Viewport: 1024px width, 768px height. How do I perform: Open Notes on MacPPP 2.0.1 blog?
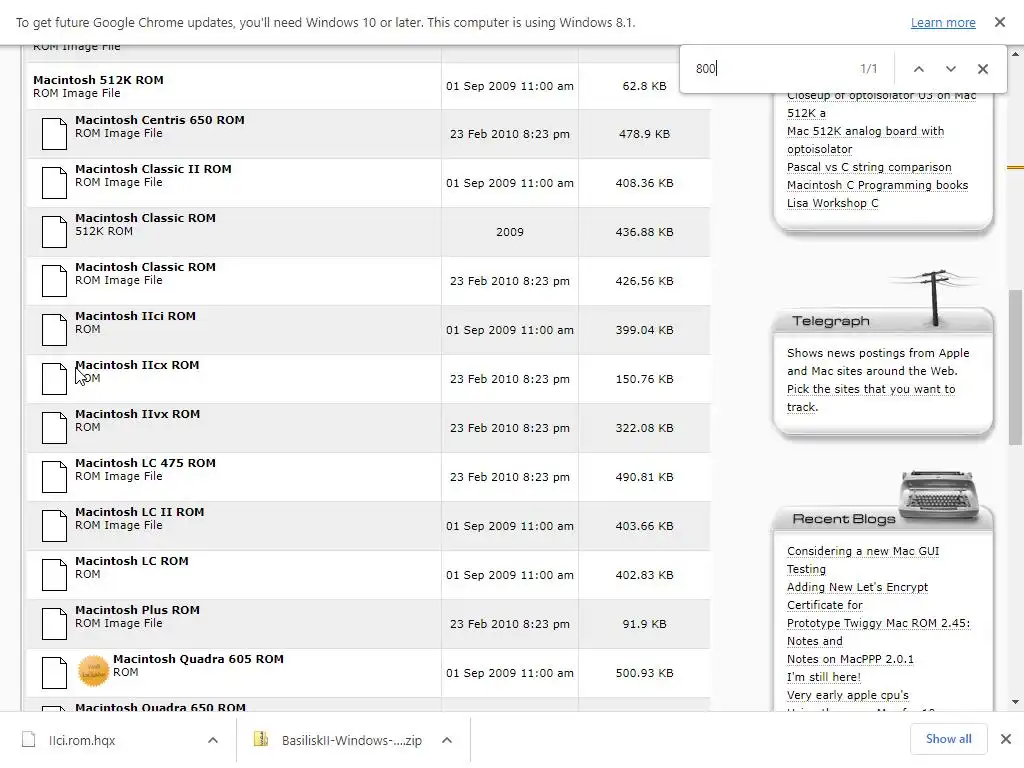click(850, 659)
